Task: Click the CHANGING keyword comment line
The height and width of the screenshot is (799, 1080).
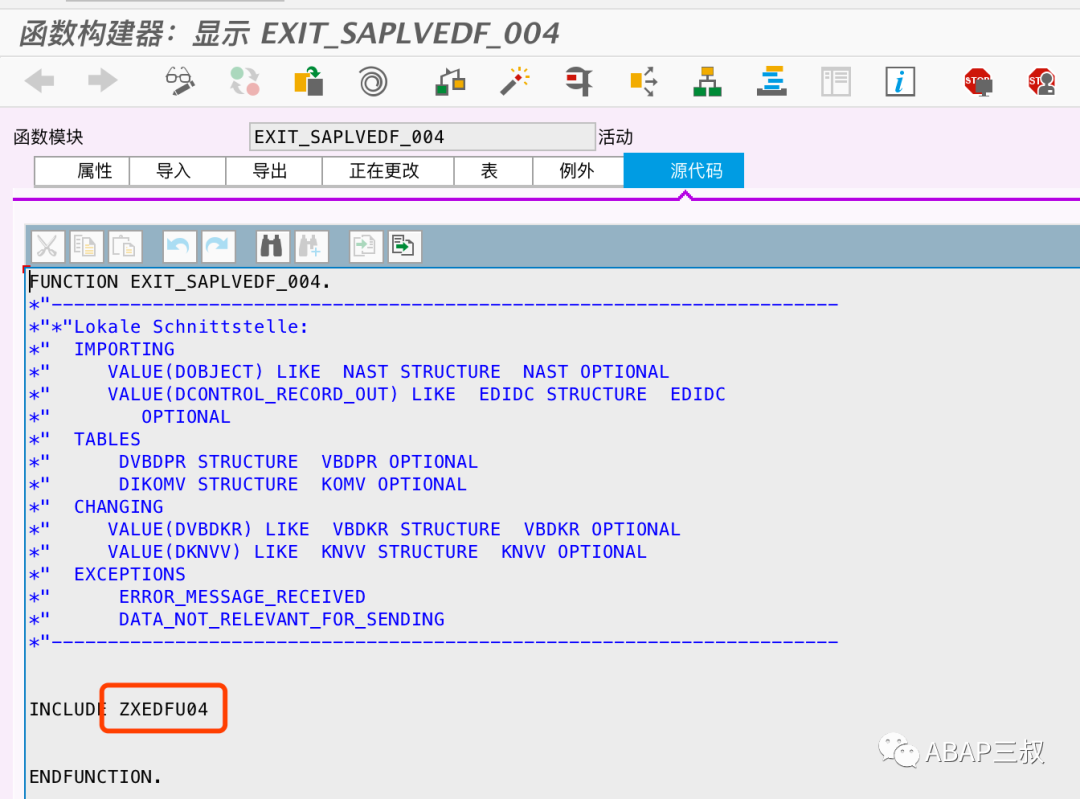Action: [96, 507]
